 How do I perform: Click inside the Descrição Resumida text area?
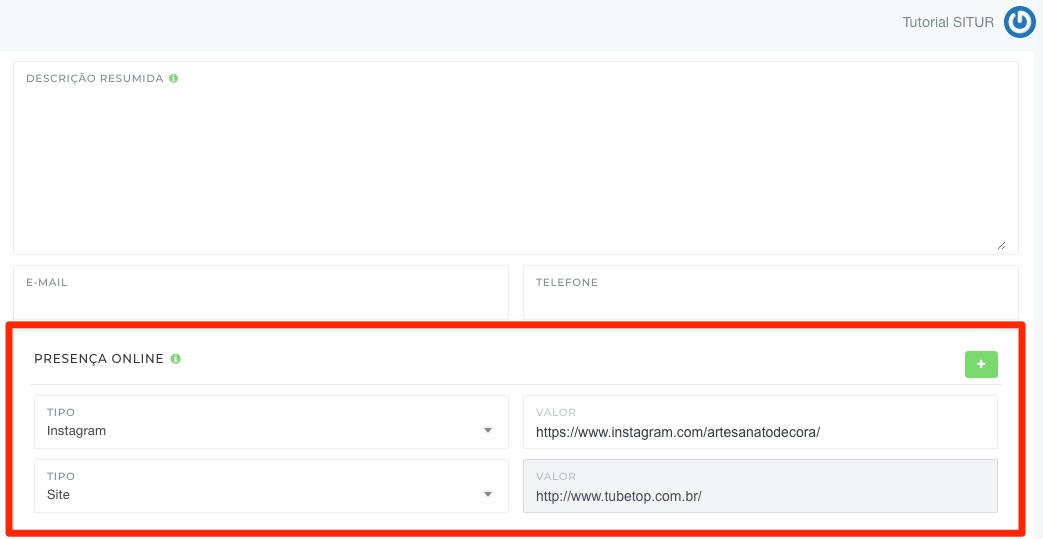[x=515, y=165]
